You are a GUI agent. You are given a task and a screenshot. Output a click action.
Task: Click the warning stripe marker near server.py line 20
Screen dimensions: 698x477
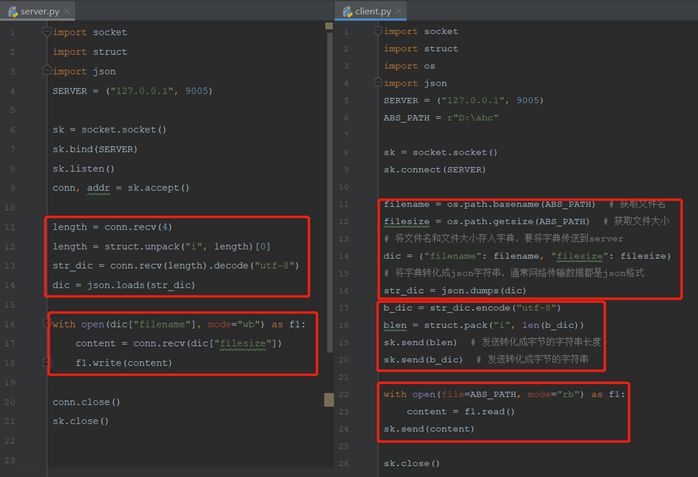pyautogui.click(x=329, y=400)
